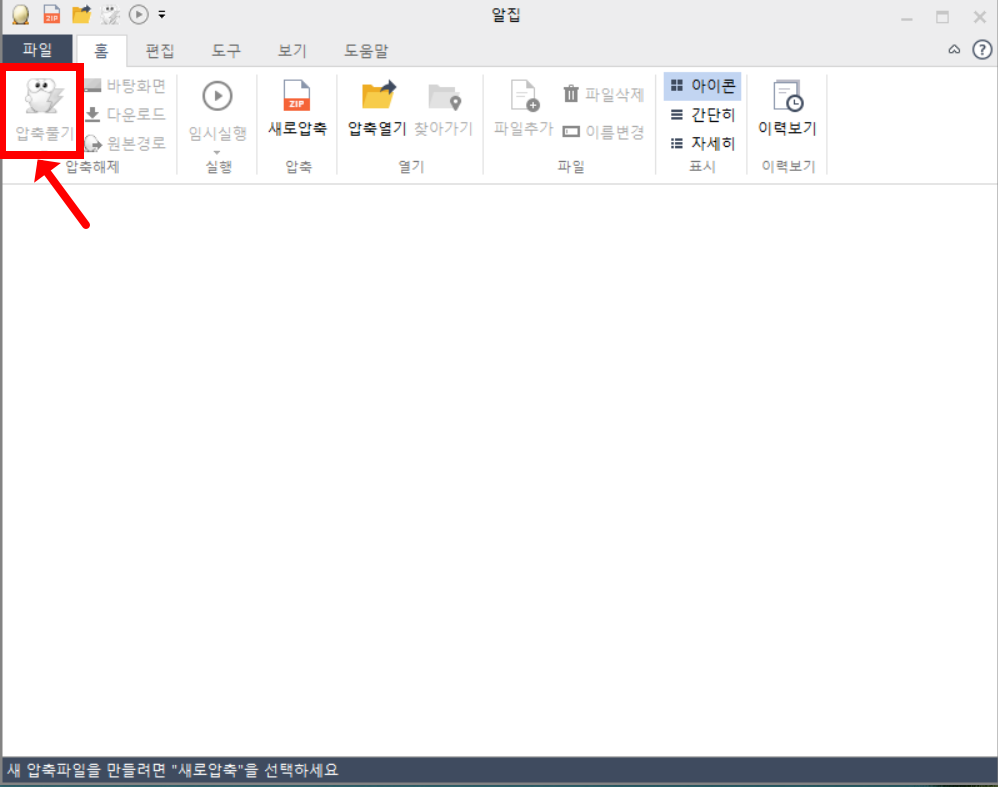Click the 이름변경 rename icon
Screen dimensions: 998x787
[x=571, y=132]
